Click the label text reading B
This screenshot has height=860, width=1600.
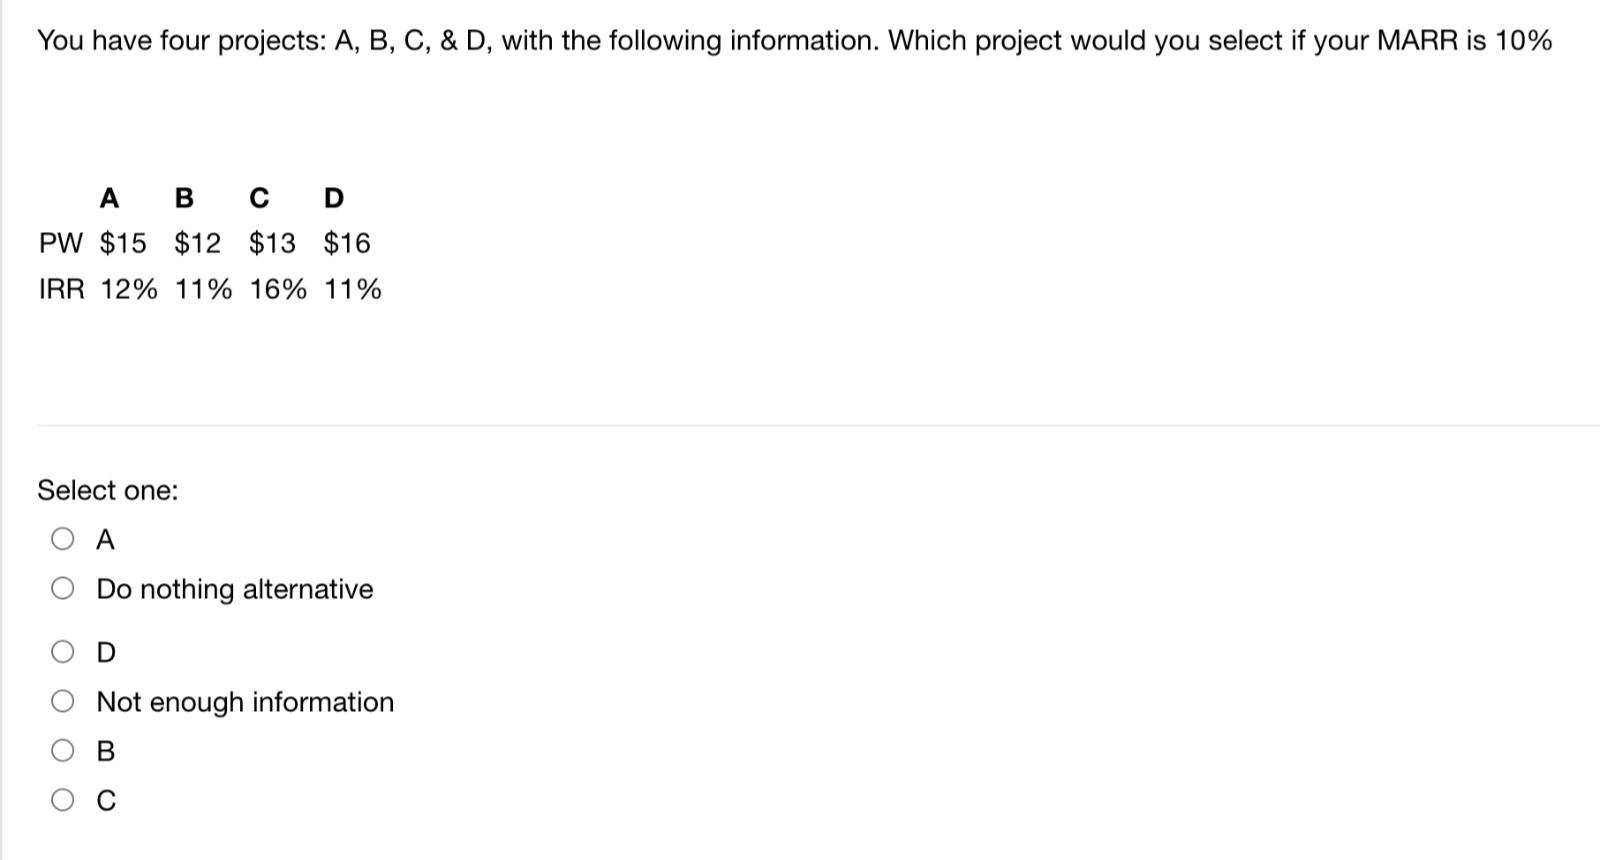pyautogui.click(x=105, y=751)
